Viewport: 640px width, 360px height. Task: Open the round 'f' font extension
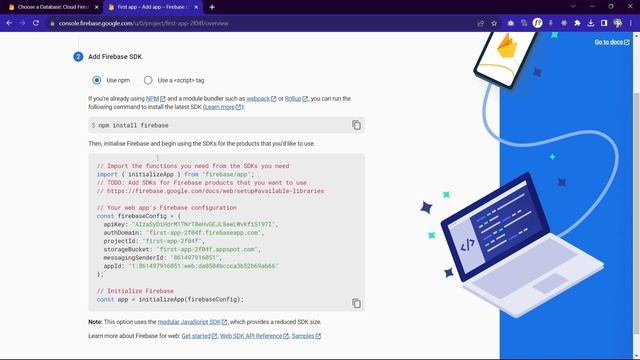tap(538, 23)
